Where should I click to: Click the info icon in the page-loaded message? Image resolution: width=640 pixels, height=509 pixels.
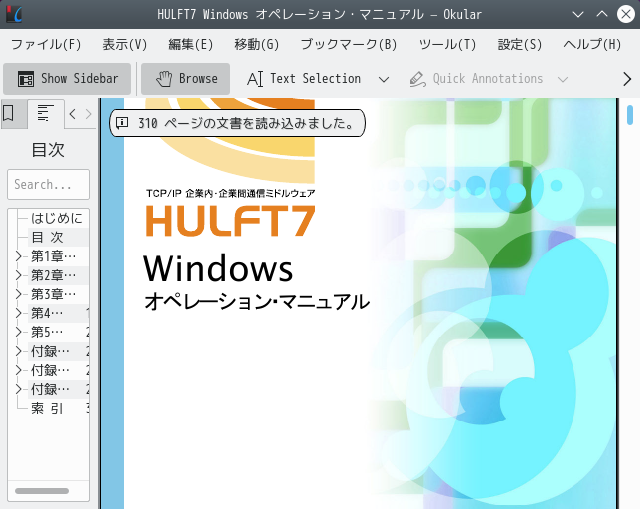(x=122, y=123)
